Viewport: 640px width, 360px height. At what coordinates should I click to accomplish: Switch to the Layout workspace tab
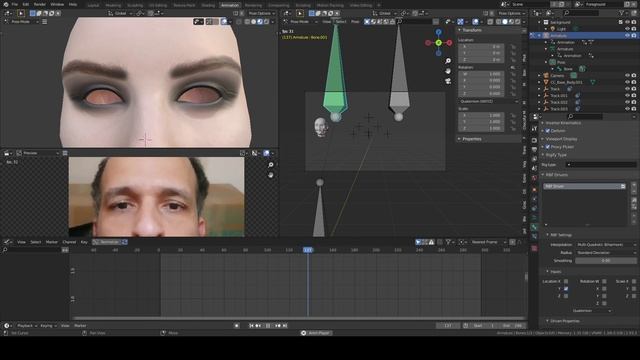[x=93, y=5]
